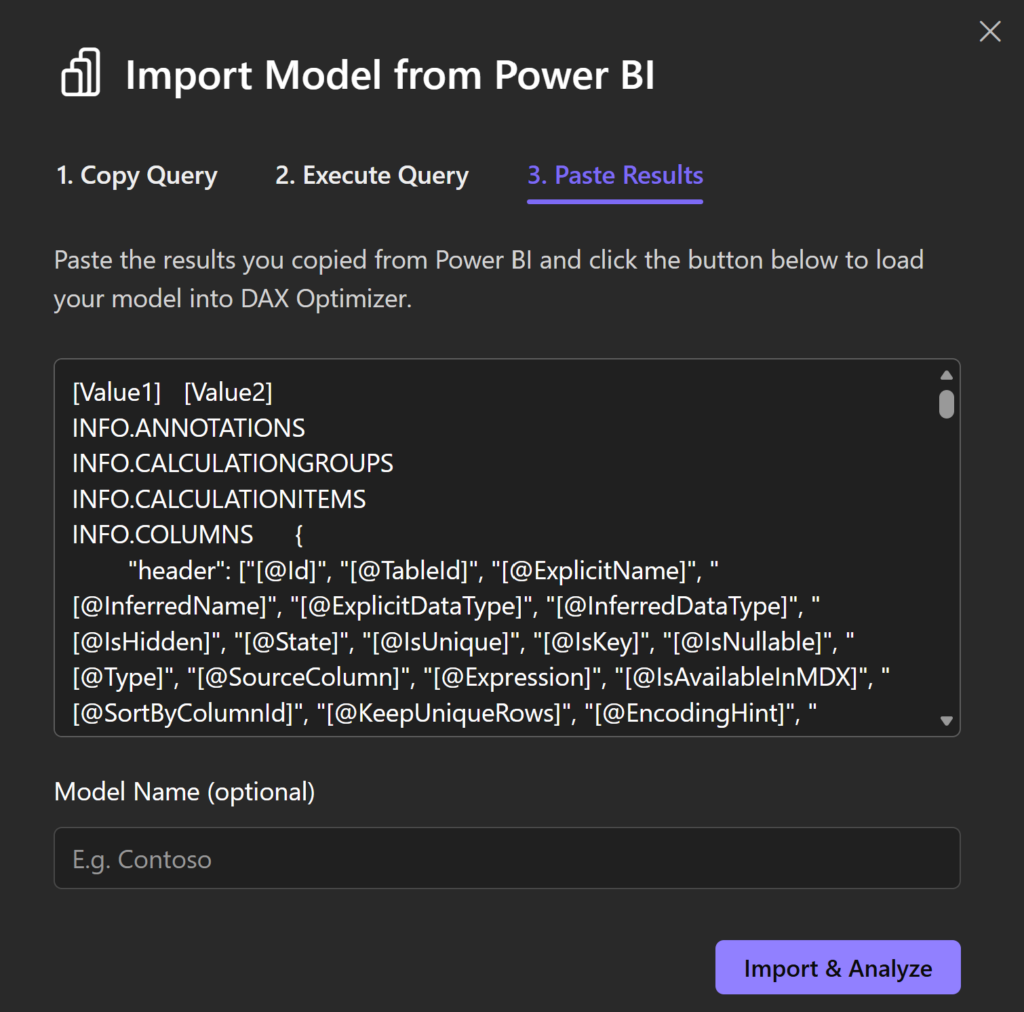Click the "Model Name (optional)" label
1024x1012 pixels.
(184, 792)
